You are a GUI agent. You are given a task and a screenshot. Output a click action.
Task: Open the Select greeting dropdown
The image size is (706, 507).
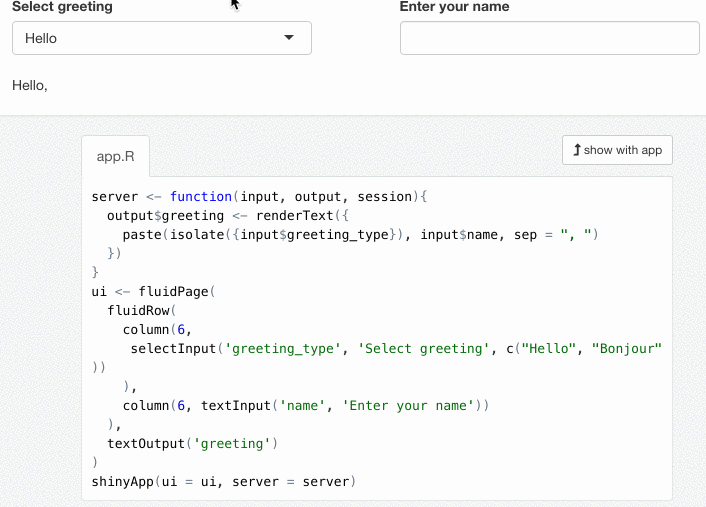point(162,38)
